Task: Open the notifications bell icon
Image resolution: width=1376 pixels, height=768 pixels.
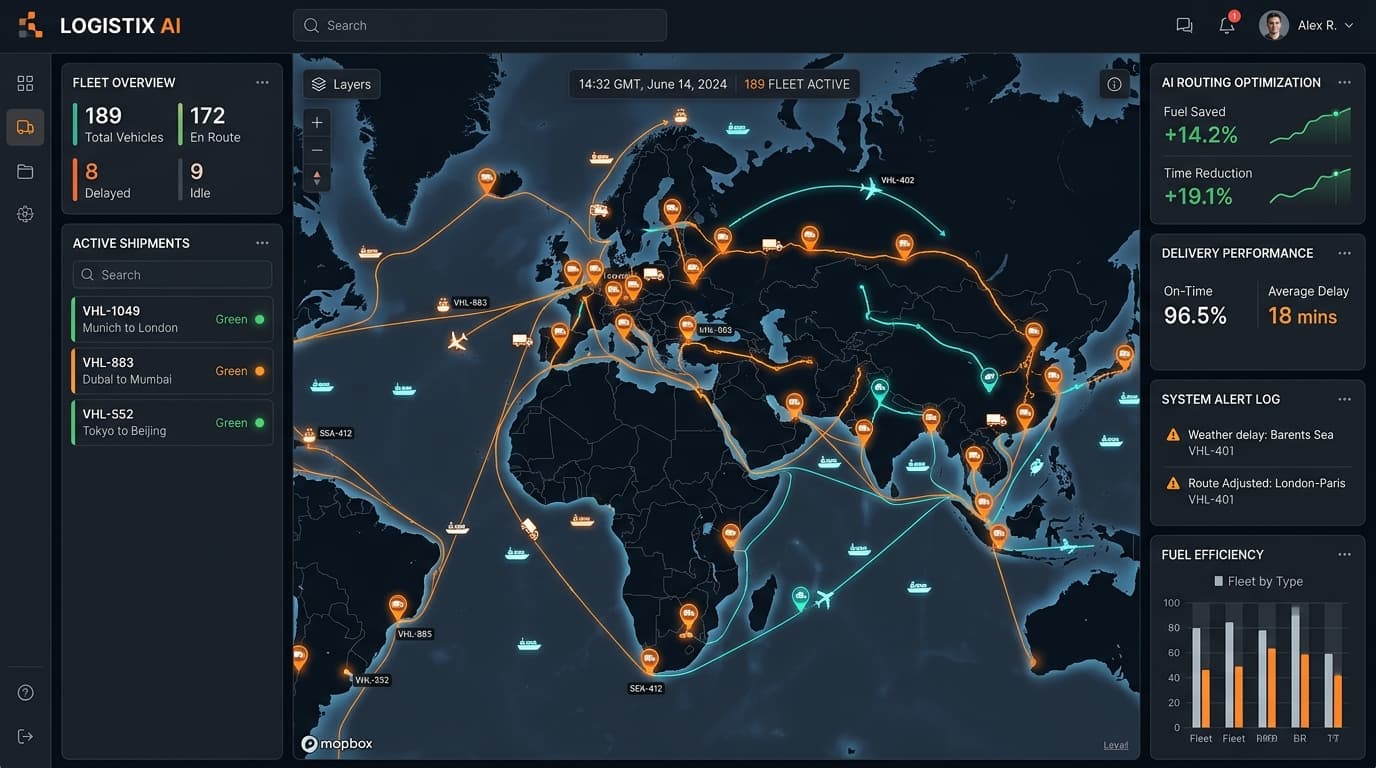Action: (1227, 26)
